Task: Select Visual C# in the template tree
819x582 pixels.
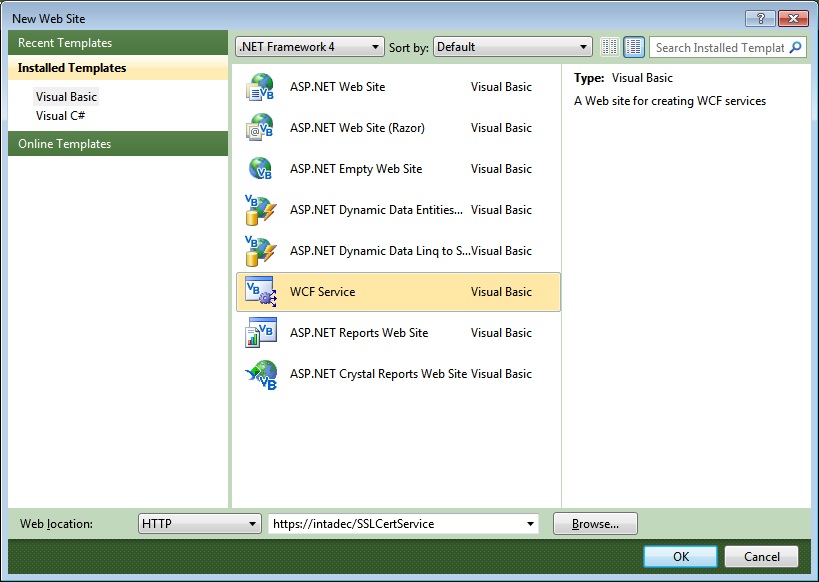Action: pos(60,115)
